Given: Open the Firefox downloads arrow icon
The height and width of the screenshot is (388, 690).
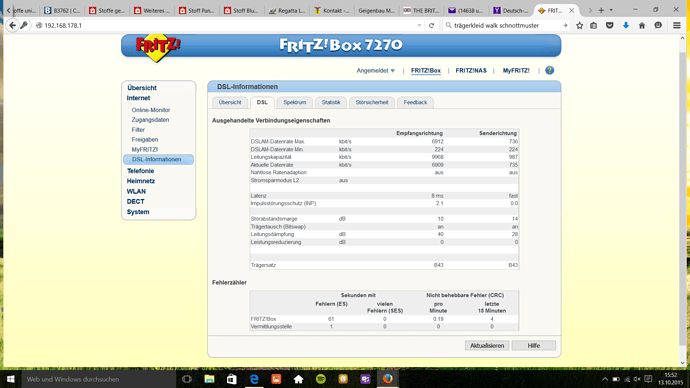Looking at the screenshot, I should [x=626, y=26].
